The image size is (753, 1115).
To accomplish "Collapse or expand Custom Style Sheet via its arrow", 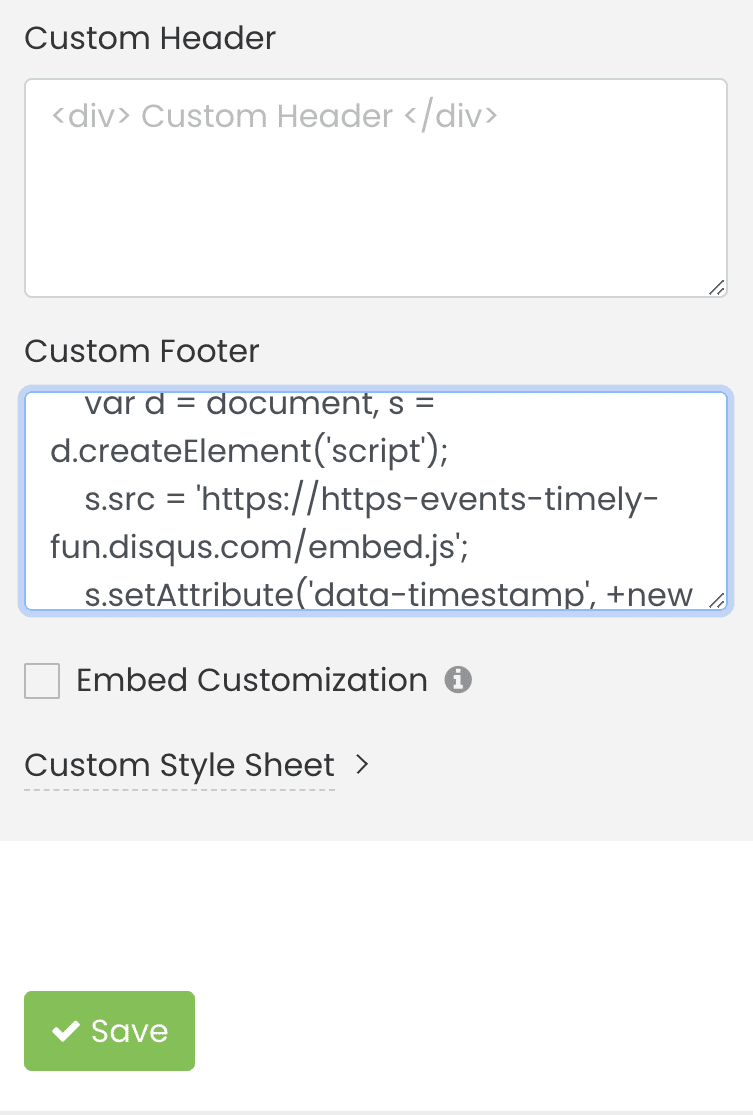I will (x=362, y=765).
